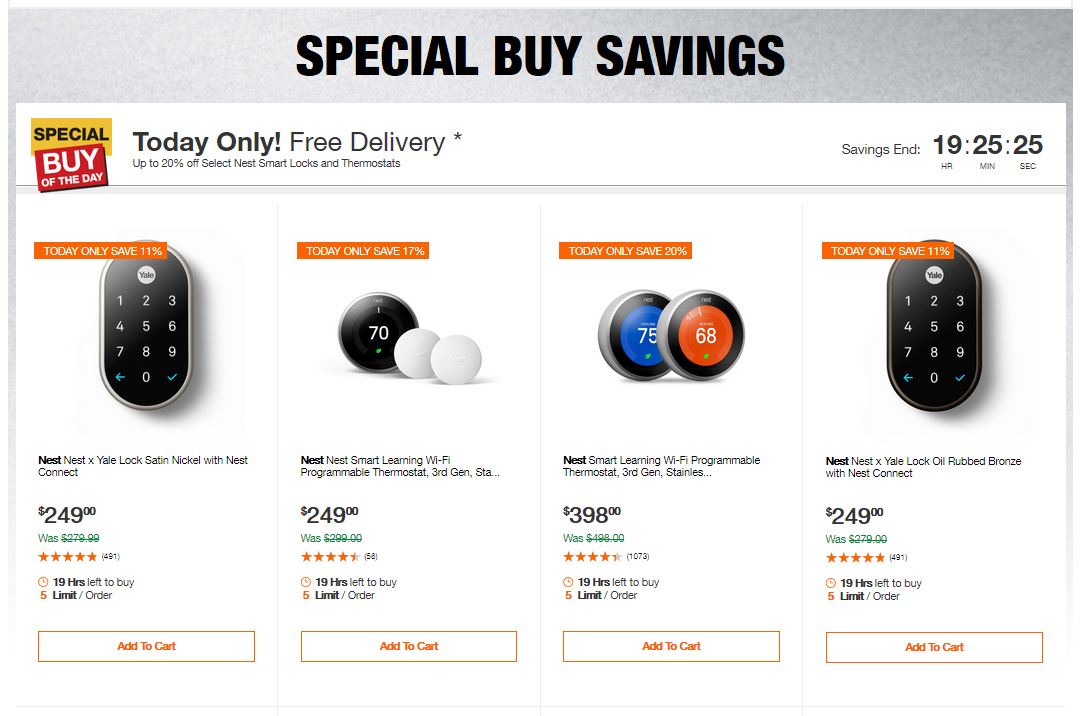Image resolution: width=1083 pixels, height=716 pixels.
Task: Add the $398 Nest thermostat to cart
Action: click(x=671, y=646)
